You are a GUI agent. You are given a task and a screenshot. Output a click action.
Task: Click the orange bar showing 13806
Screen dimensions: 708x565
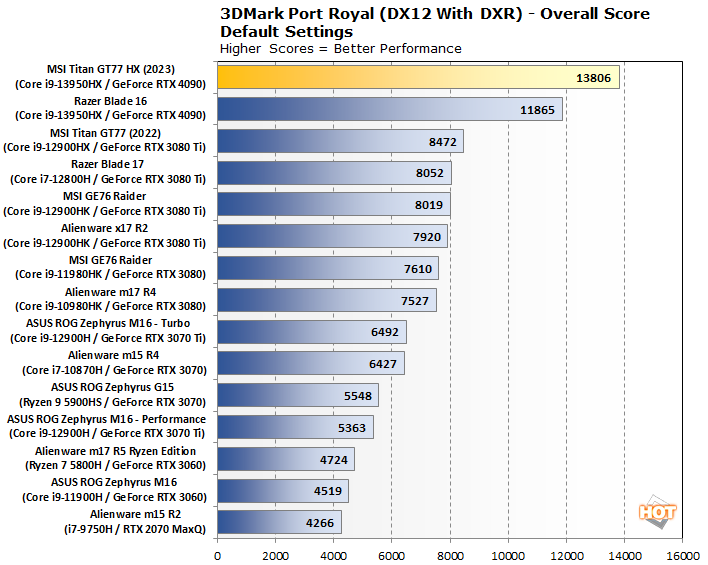[x=419, y=77]
